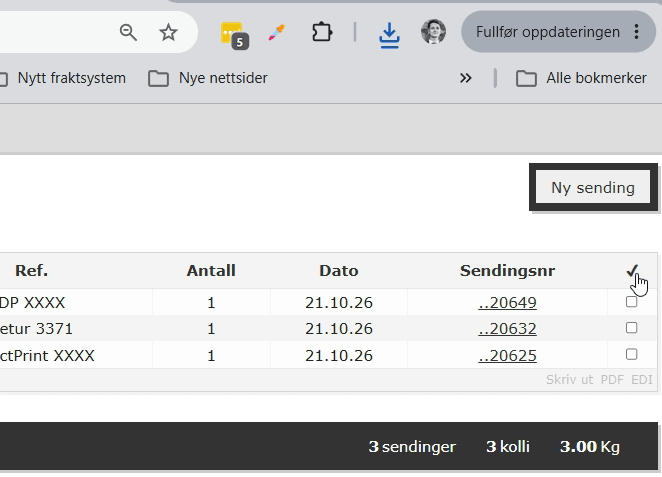Click Fullfør oppdateringen update button
This screenshot has height=477, width=662.
click(548, 32)
